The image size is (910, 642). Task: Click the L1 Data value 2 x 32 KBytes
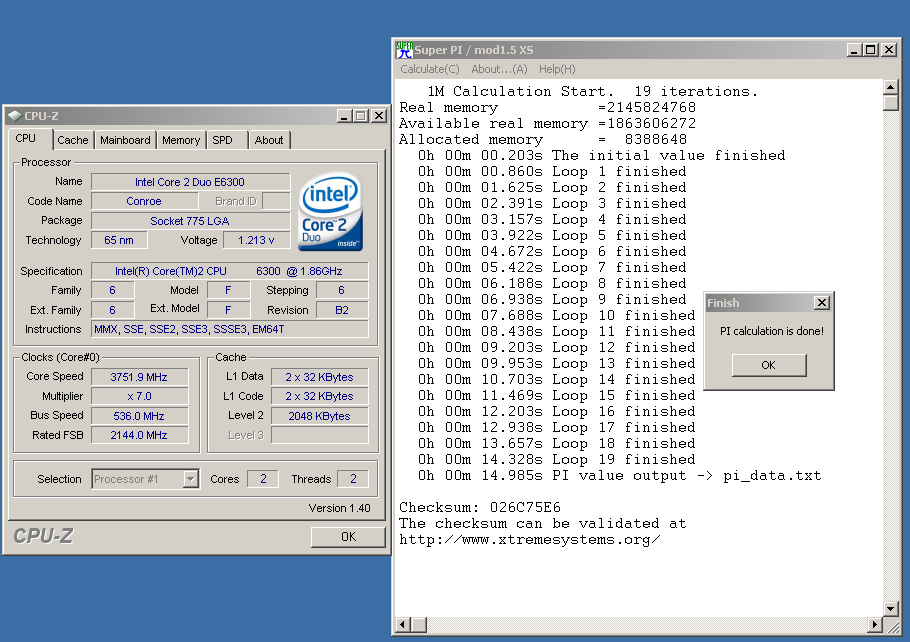(319, 377)
